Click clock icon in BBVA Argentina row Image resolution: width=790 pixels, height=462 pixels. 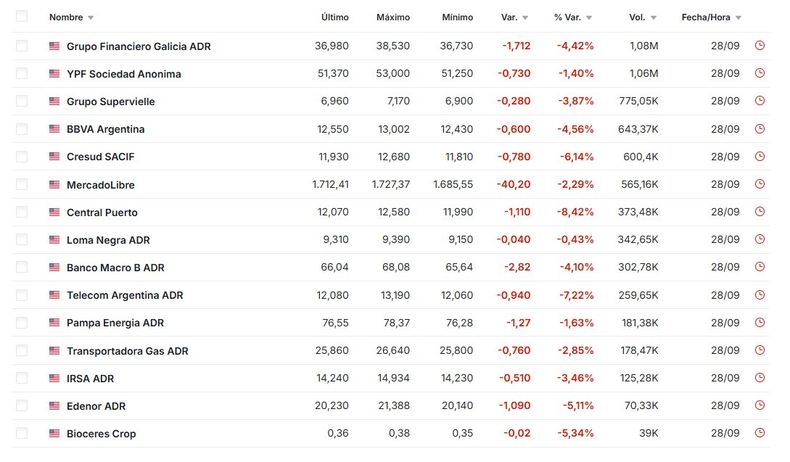point(760,129)
